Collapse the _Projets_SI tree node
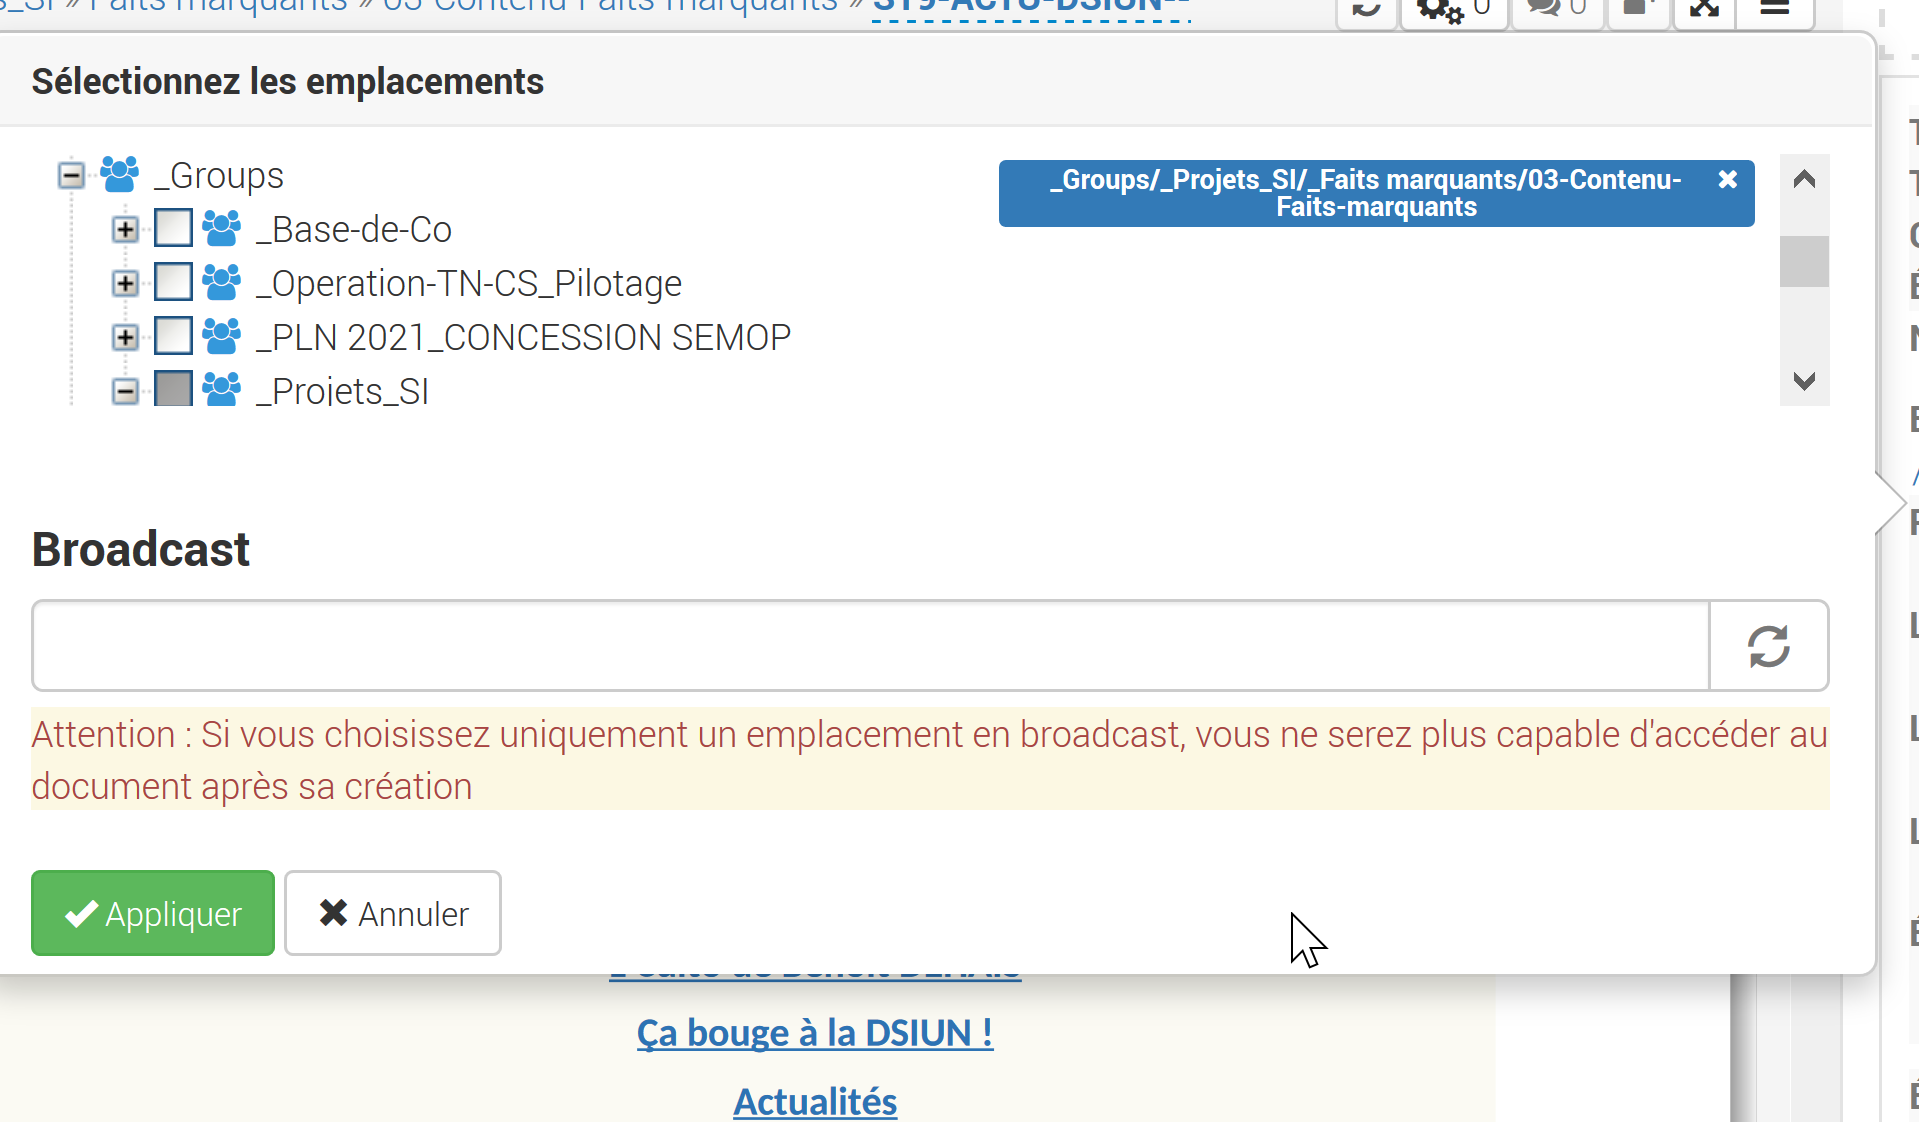Screen dimensions: 1919x1122 (x=125, y=391)
